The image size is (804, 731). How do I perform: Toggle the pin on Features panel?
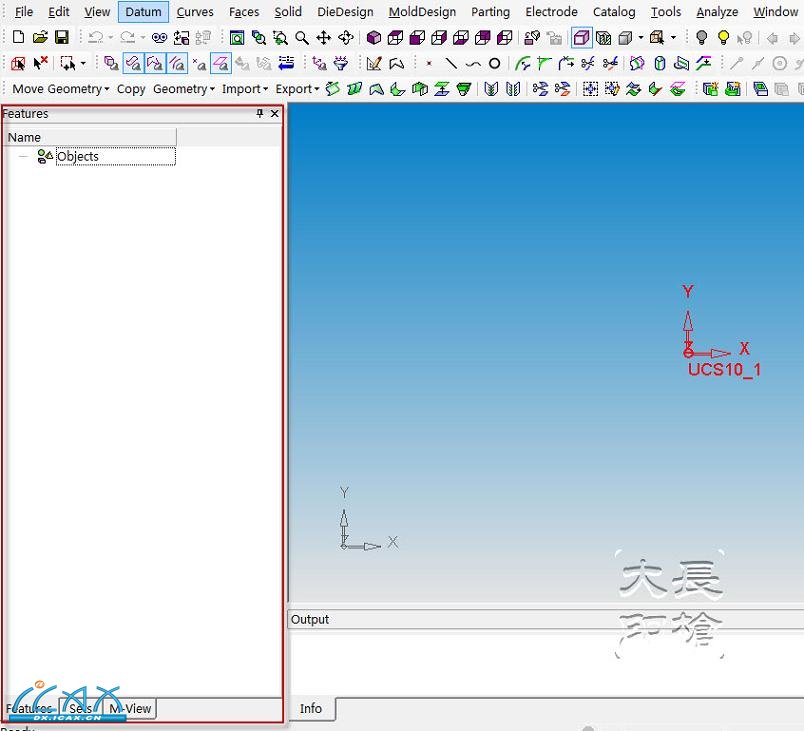pyautogui.click(x=260, y=114)
